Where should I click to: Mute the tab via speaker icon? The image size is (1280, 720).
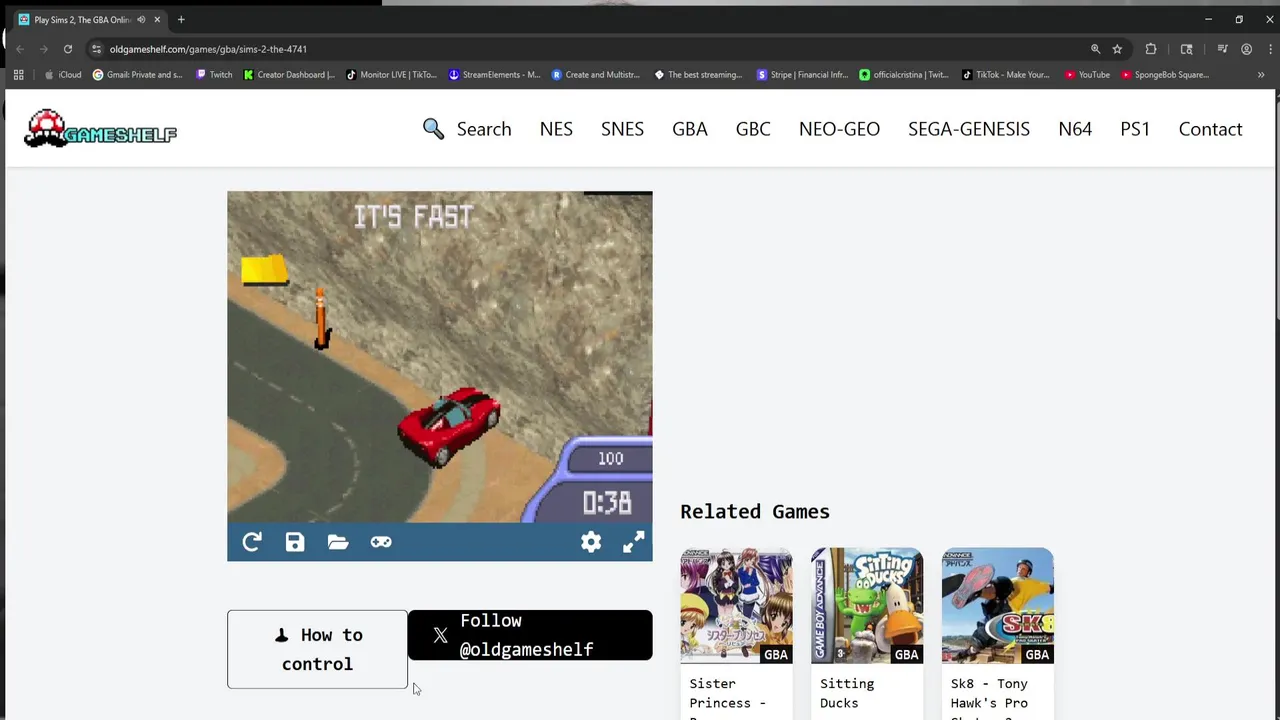click(141, 20)
